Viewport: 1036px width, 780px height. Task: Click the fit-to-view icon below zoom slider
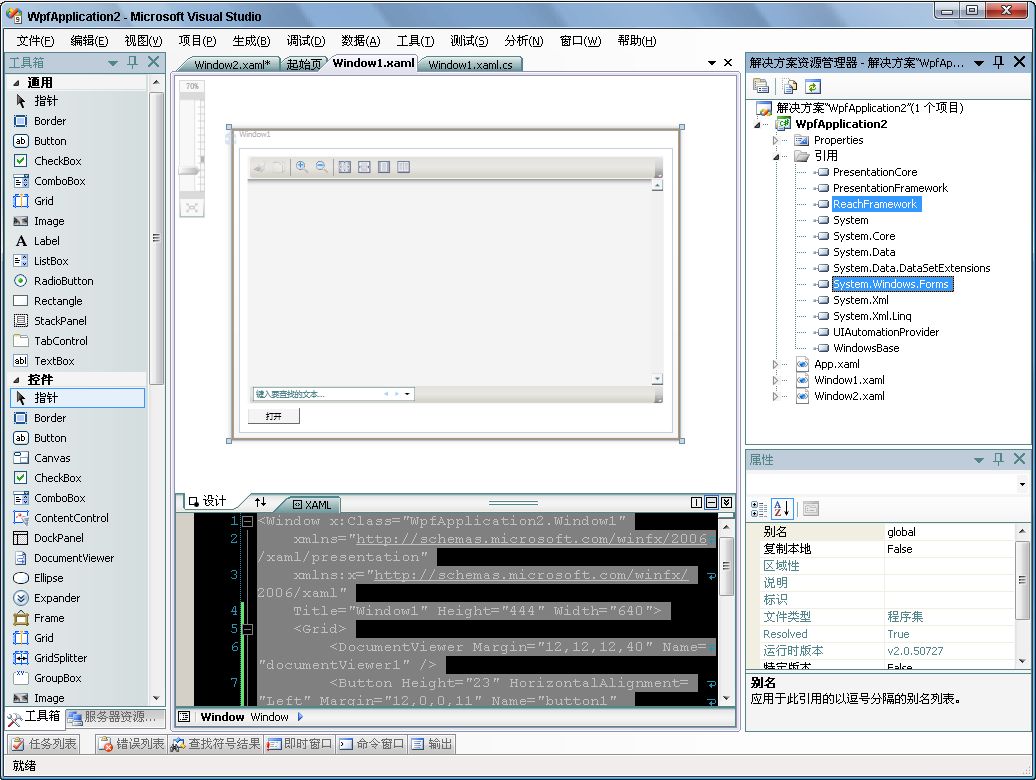191,207
